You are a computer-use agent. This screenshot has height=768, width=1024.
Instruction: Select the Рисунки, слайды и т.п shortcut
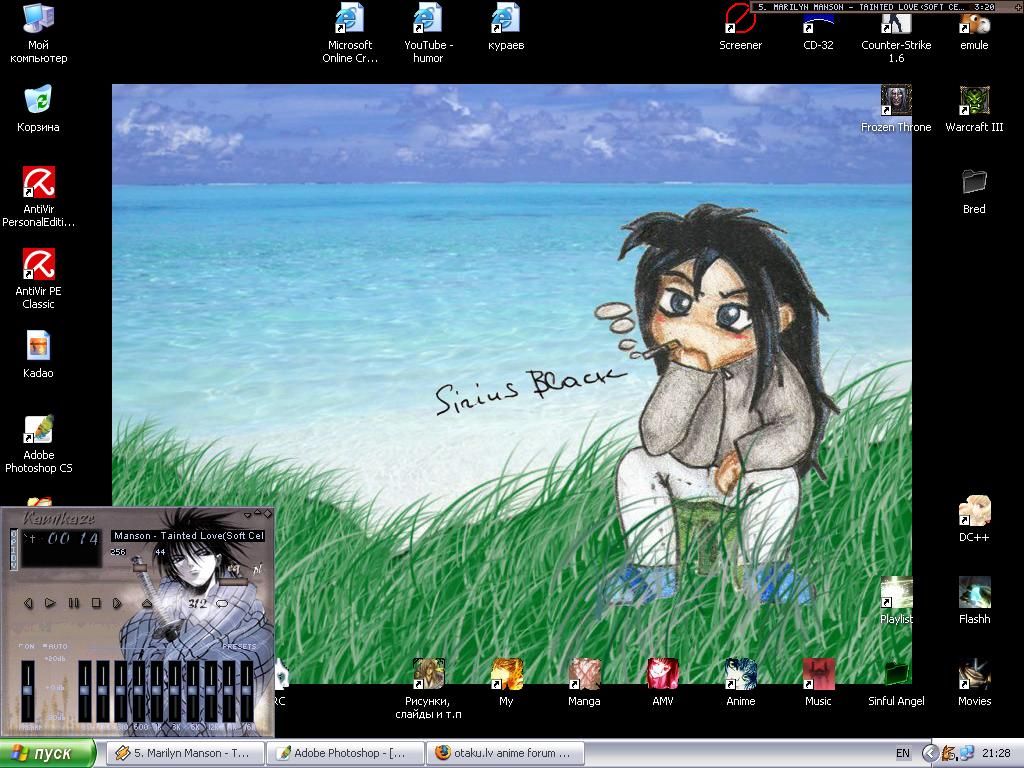[428, 689]
